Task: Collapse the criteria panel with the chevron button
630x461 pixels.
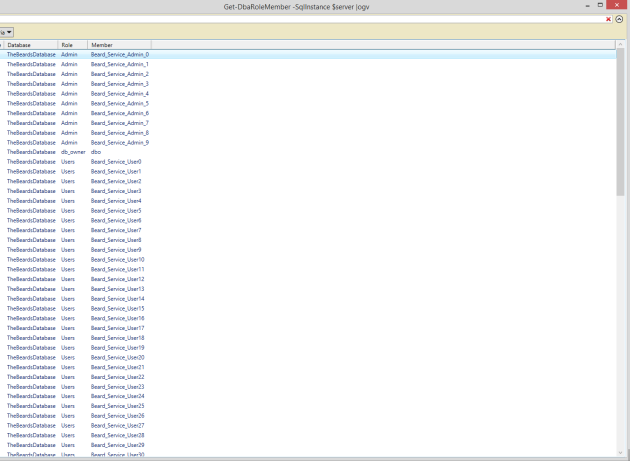Action: tap(619, 19)
